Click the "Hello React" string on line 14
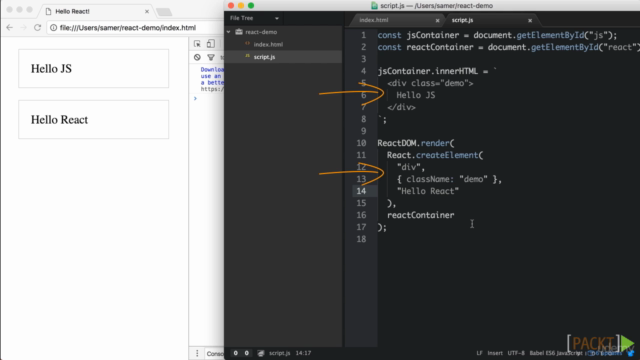 tap(428, 191)
